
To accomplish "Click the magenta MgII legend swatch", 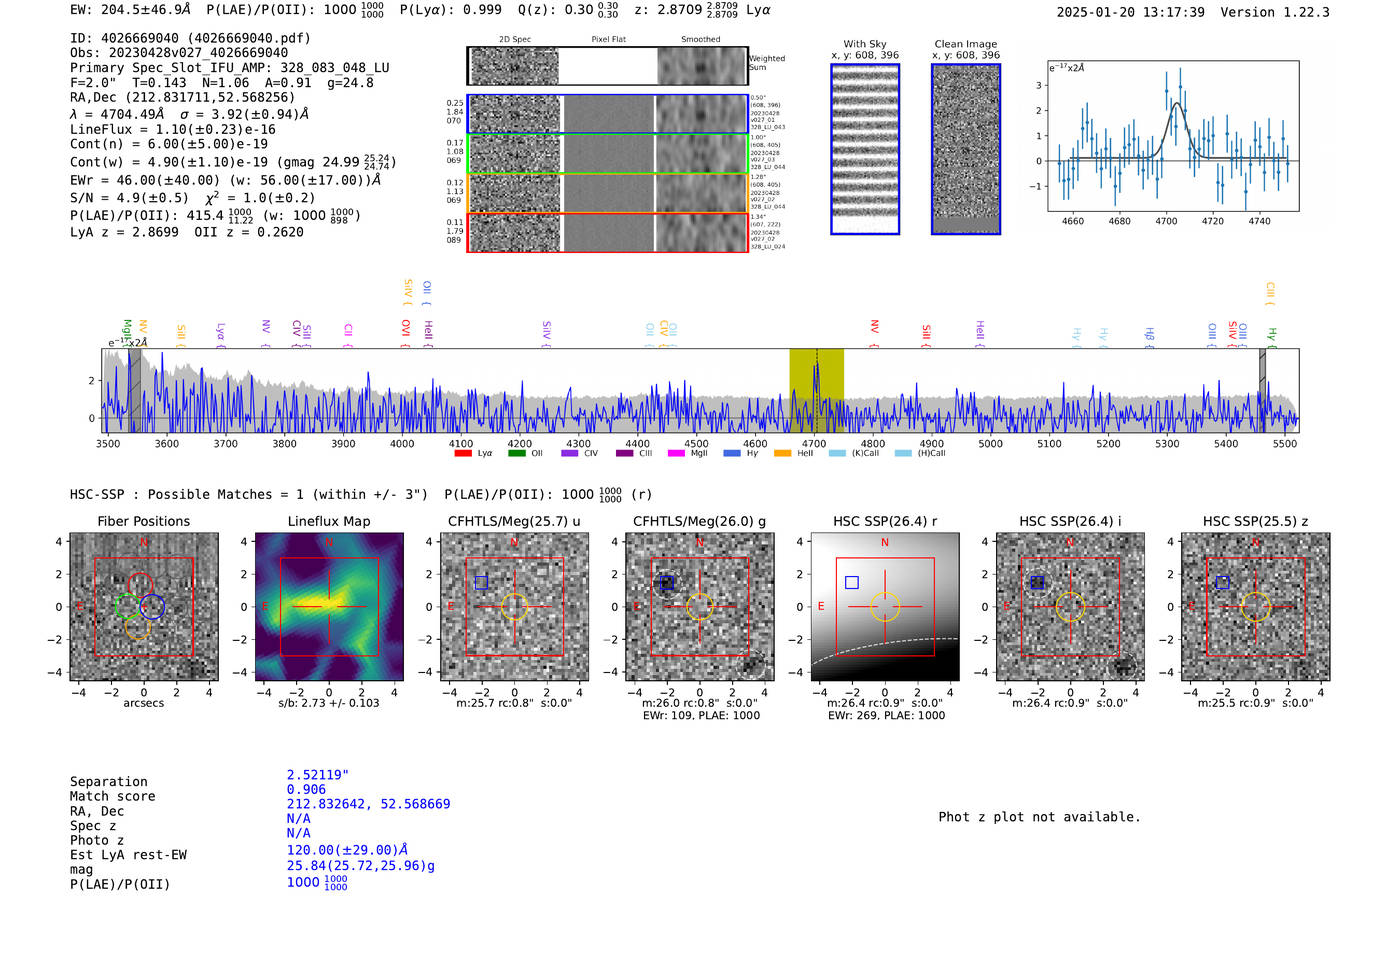I will pos(677,454).
